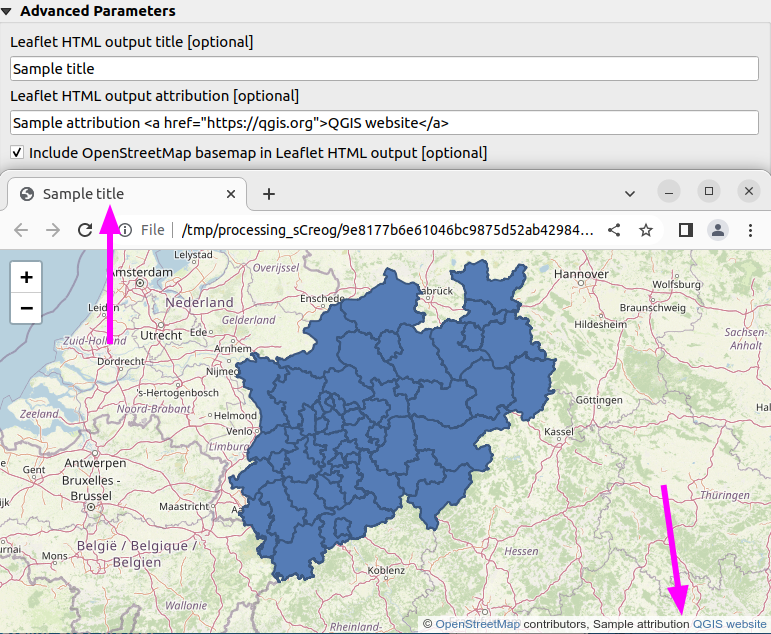Click the browser forward arrow
Viewport: 771px width, 634px height.
coord(53,230)
